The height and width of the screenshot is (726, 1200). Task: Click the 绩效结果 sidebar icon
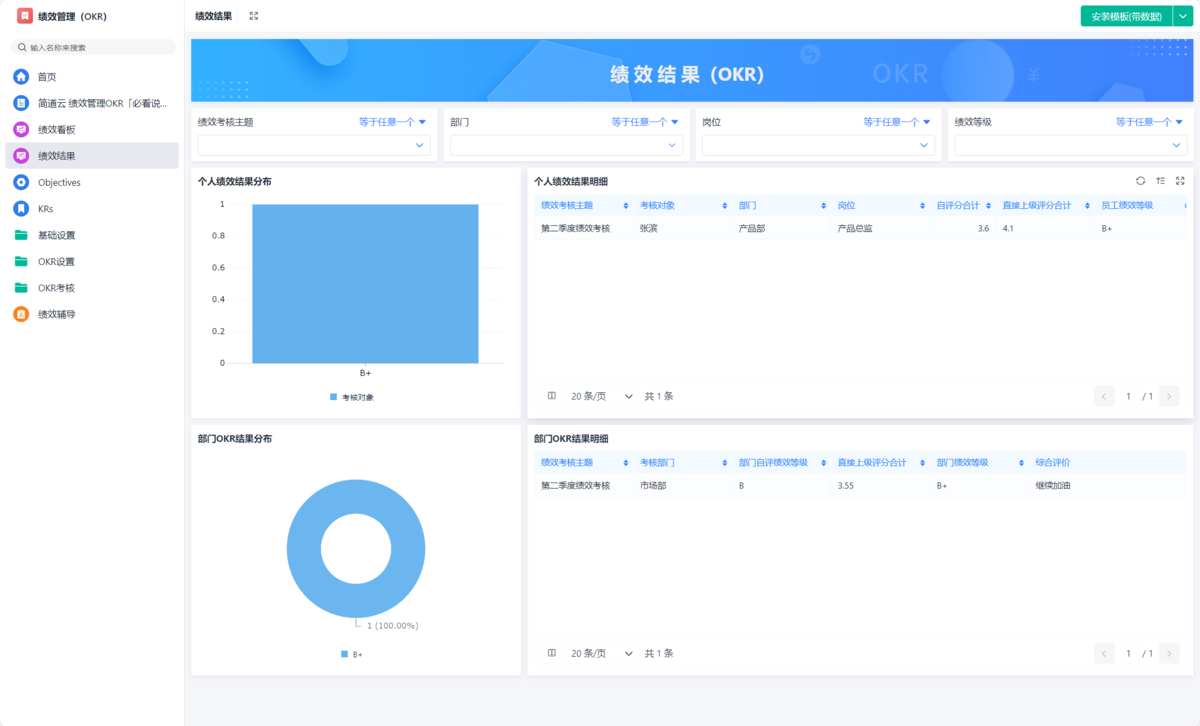[21, 156]
